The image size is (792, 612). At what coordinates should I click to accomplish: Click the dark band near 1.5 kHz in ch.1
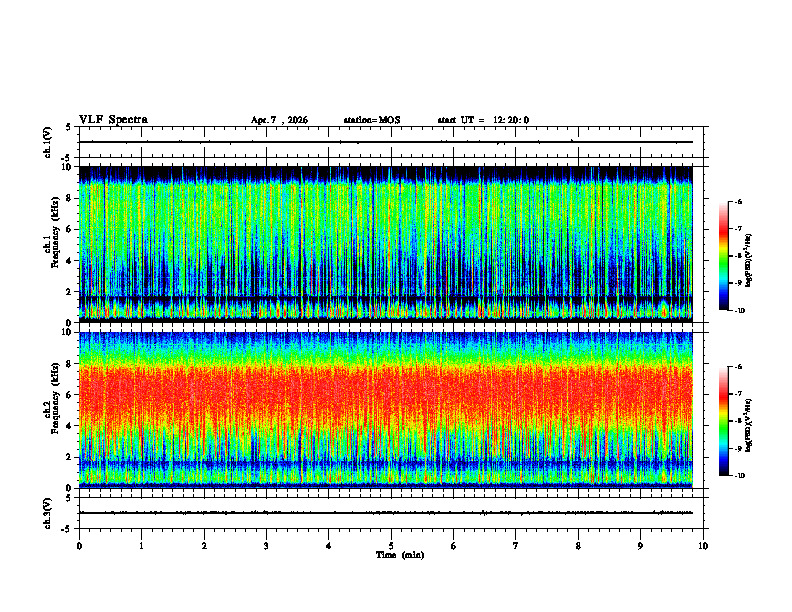(x=386, y=299)
